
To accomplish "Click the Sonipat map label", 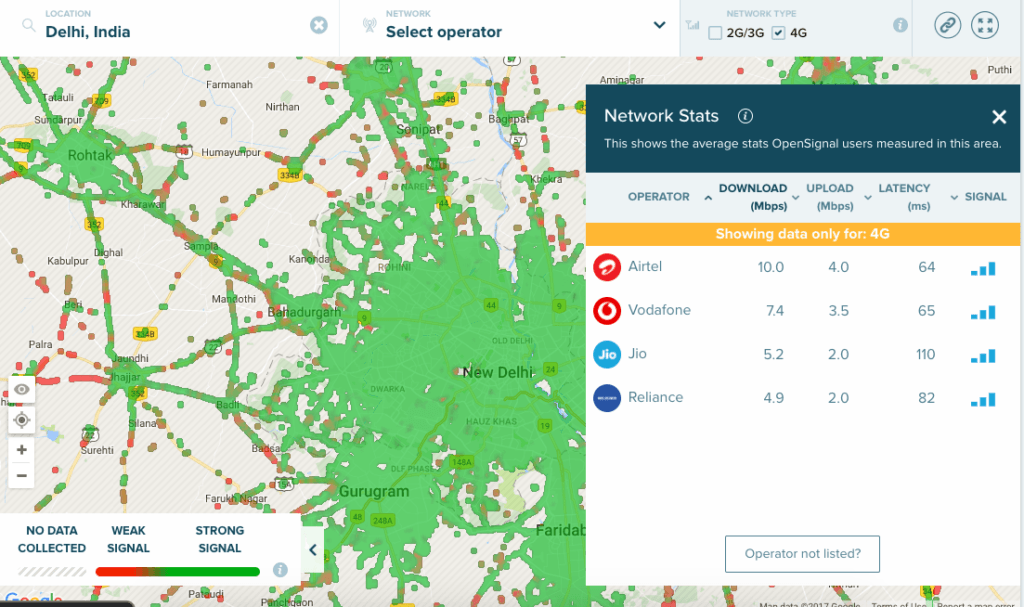I will (418, 129).
